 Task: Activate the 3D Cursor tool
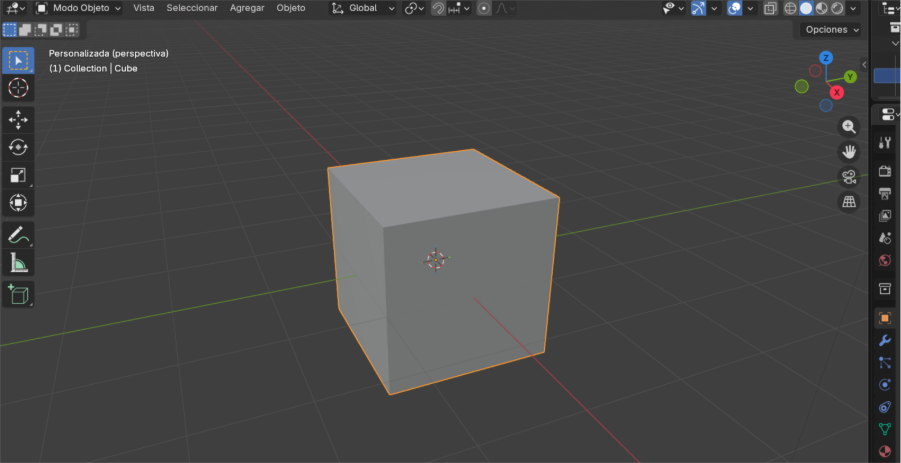(x=18, y=88)
